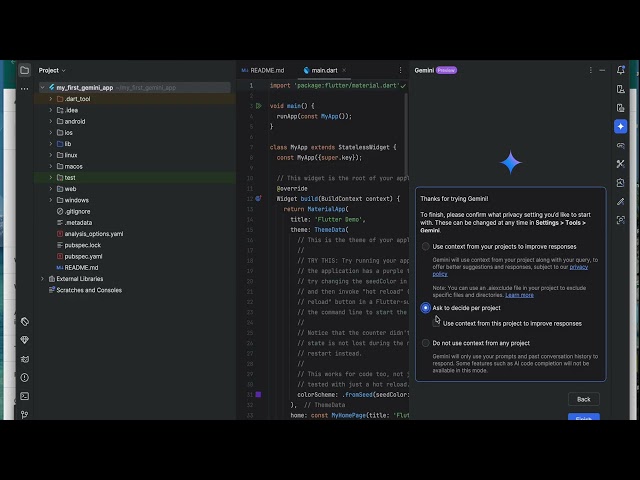Screen dimensions: 640x480
Task: Expand the lib folder
Action: (x=51, y=144)
